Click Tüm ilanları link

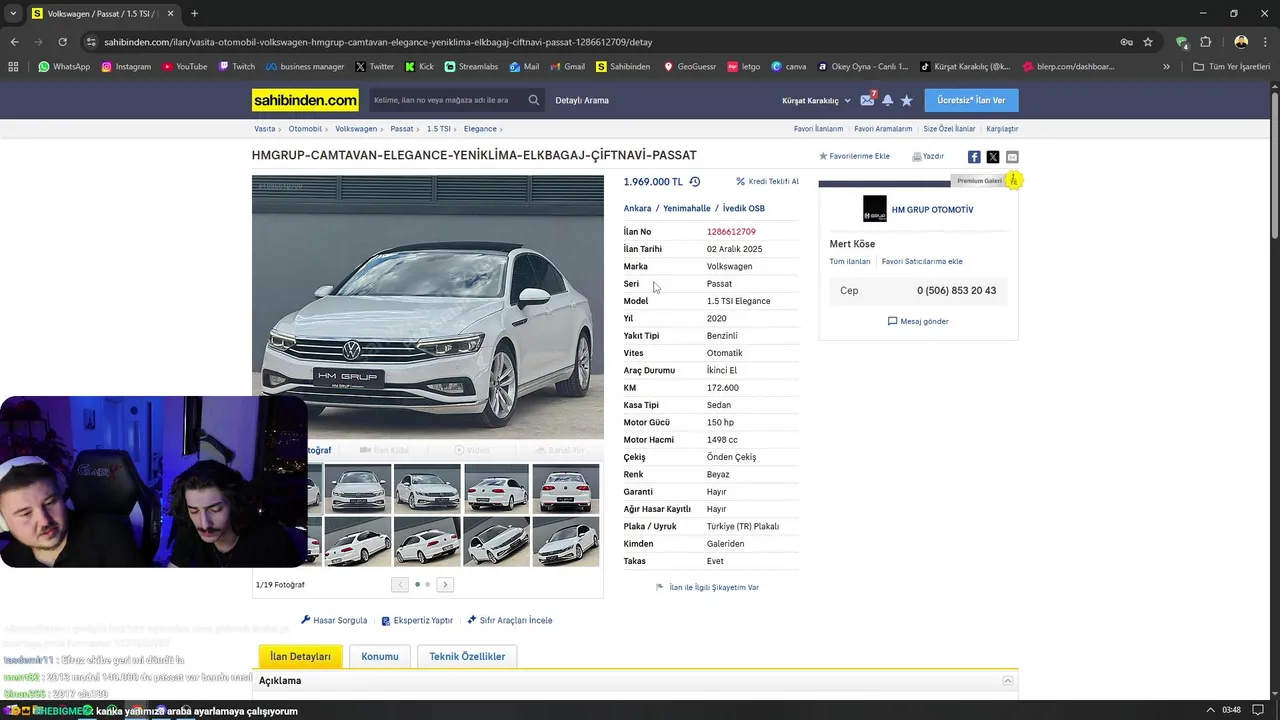click(x=849, y=261)
